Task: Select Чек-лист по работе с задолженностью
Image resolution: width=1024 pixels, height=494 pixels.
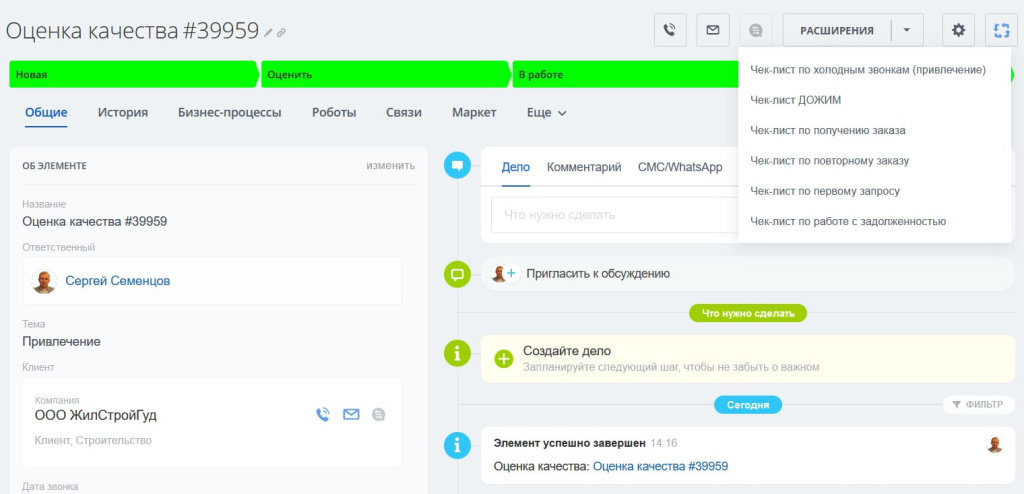Action: point(848,221)
